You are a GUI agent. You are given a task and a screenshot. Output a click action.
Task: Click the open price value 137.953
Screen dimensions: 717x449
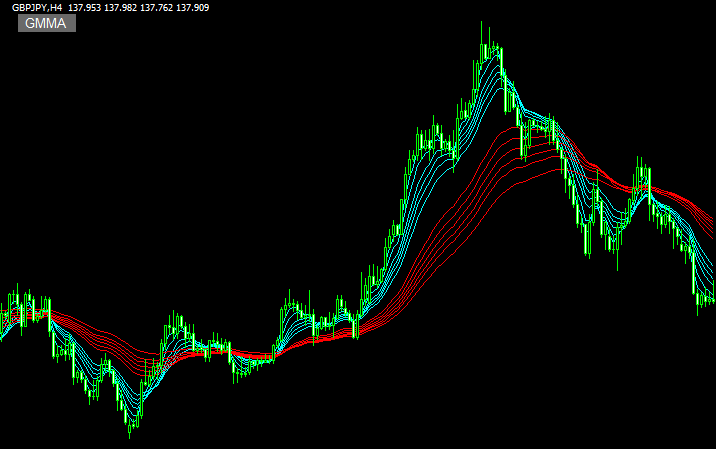[x=85, y=7]
